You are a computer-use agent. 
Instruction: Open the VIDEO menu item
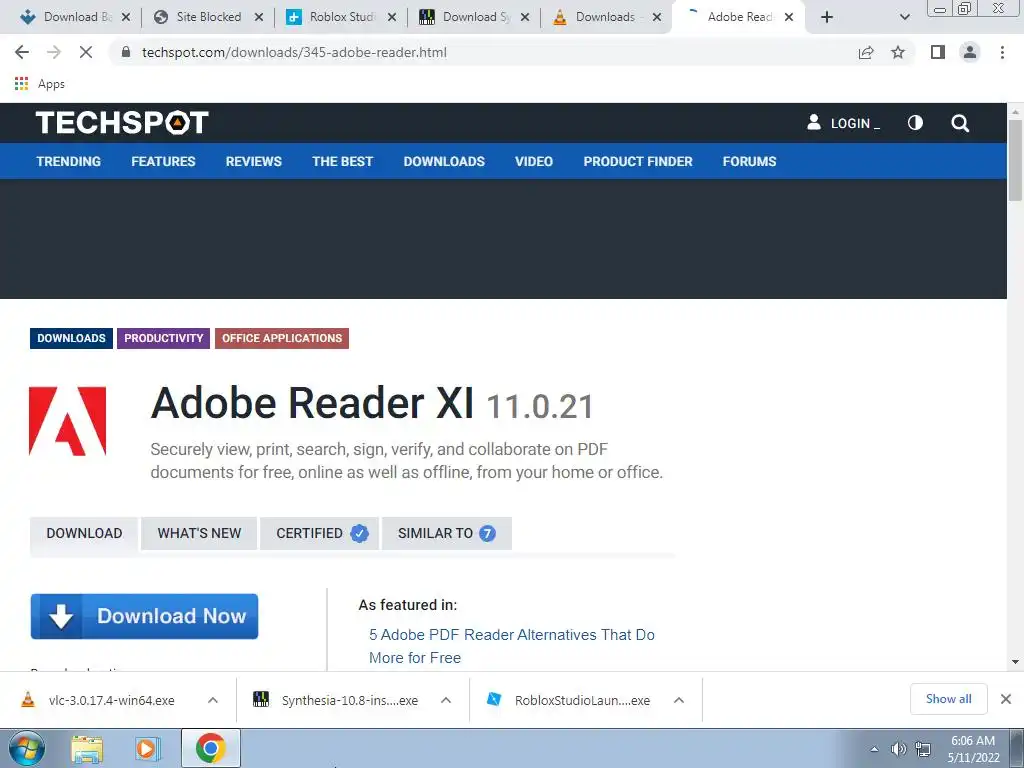coord(534,161)
